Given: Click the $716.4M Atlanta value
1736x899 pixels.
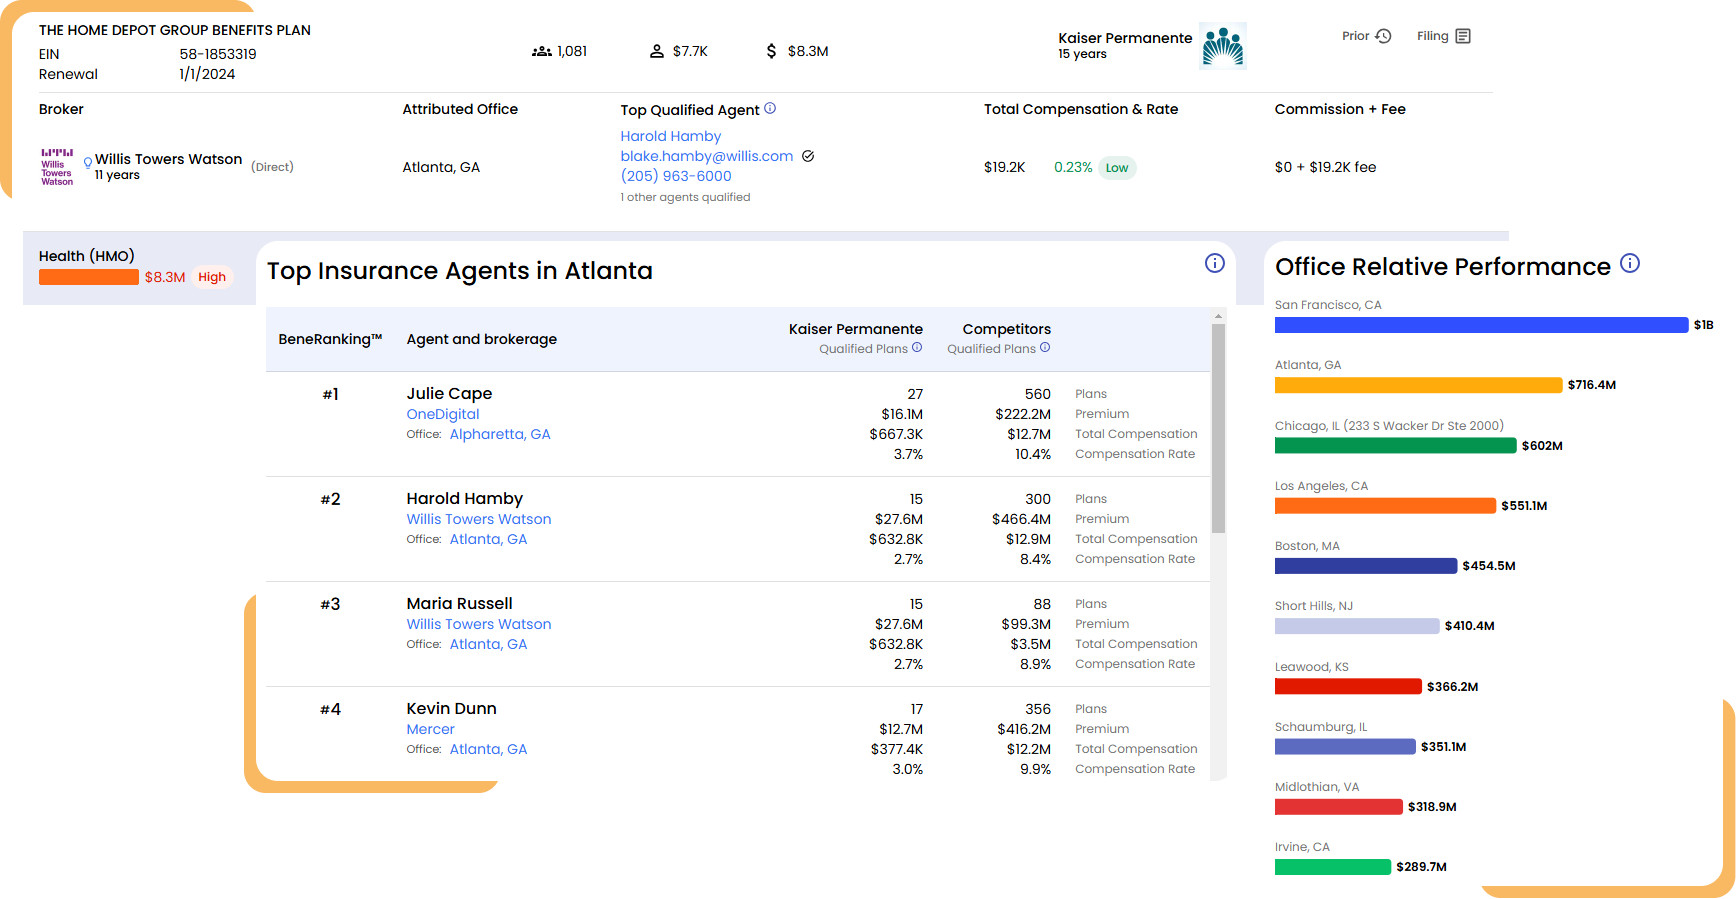Looking at the screenshot, I should tap(1591, 385).
